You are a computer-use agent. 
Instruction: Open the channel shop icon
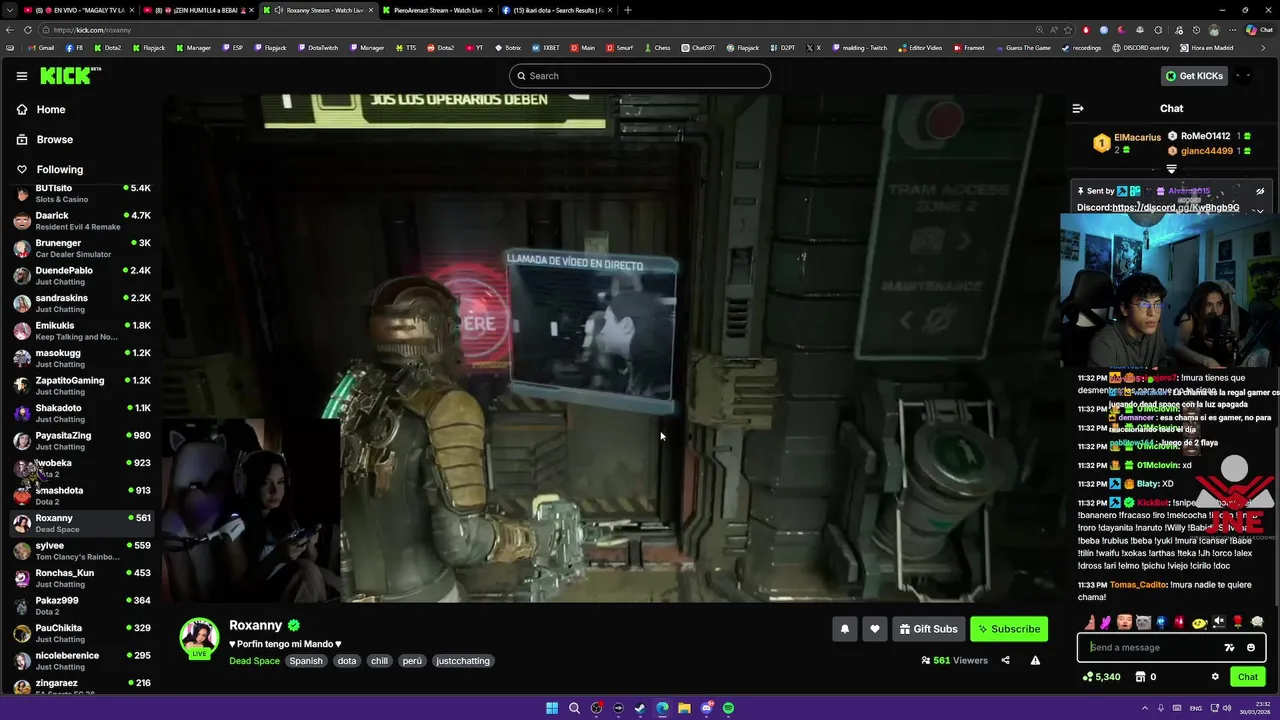point(1140,677)
